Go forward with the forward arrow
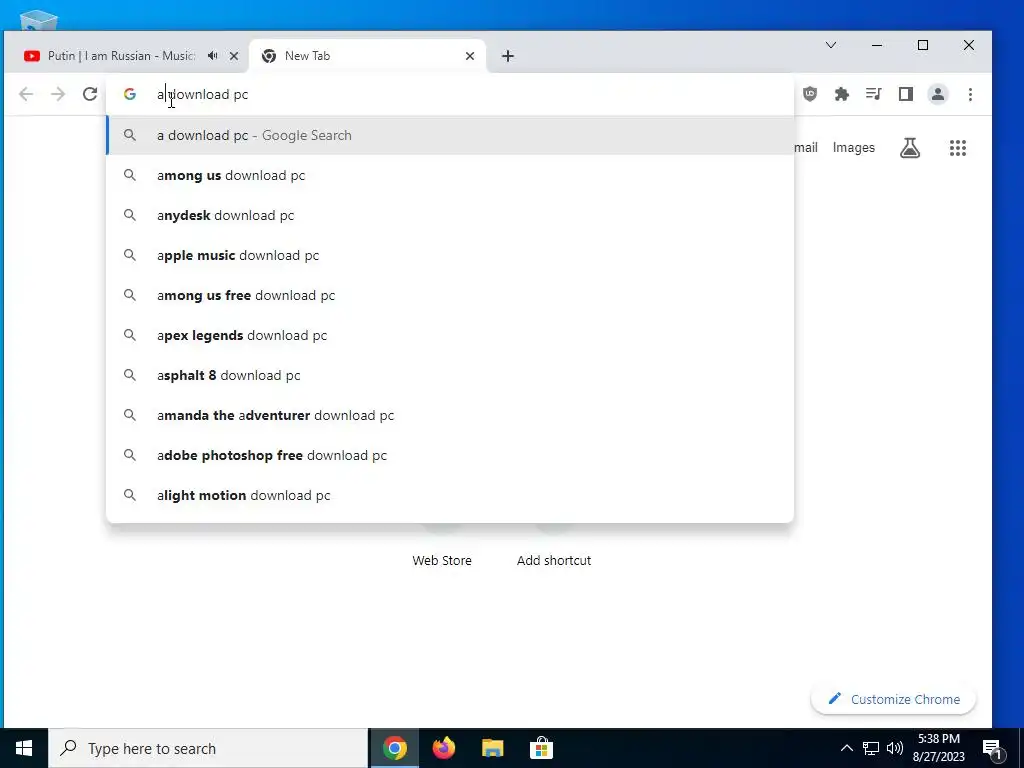 coord(58,94)
